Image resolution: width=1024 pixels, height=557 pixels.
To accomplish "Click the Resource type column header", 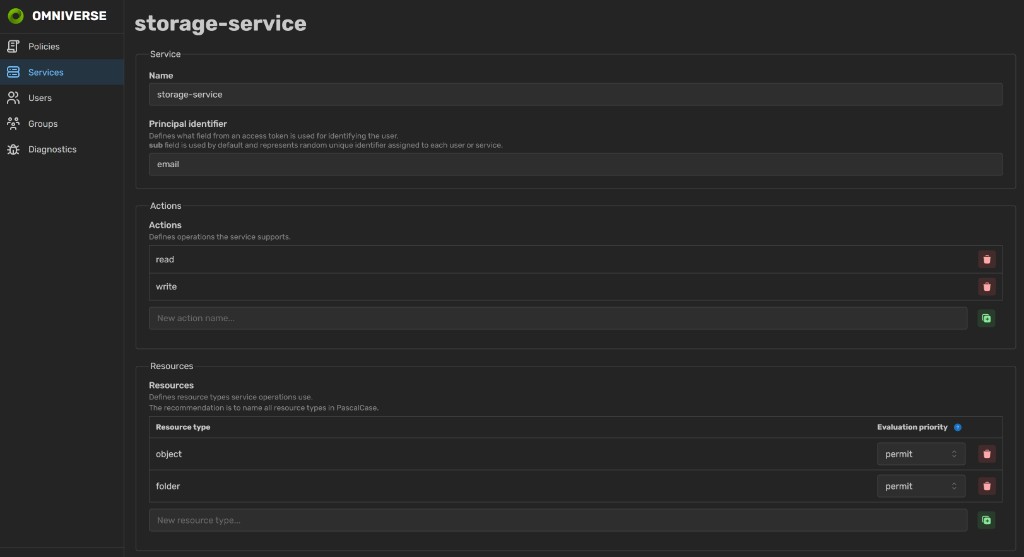I will [183, 427].
